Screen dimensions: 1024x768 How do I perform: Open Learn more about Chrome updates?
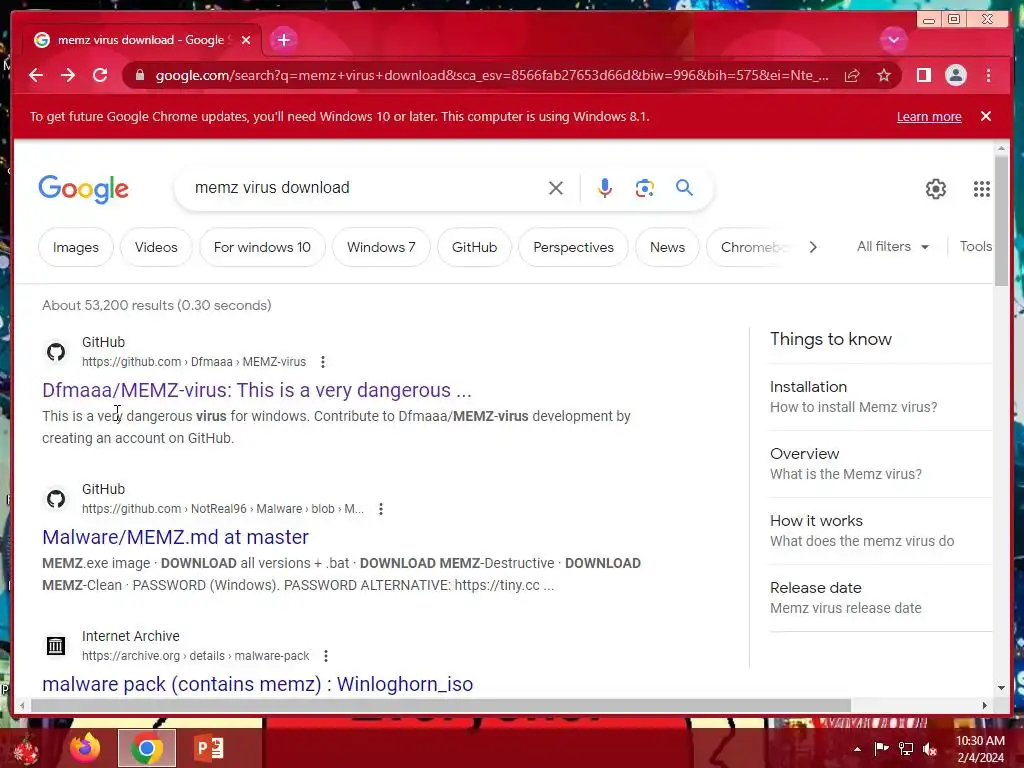coord(929,117)
